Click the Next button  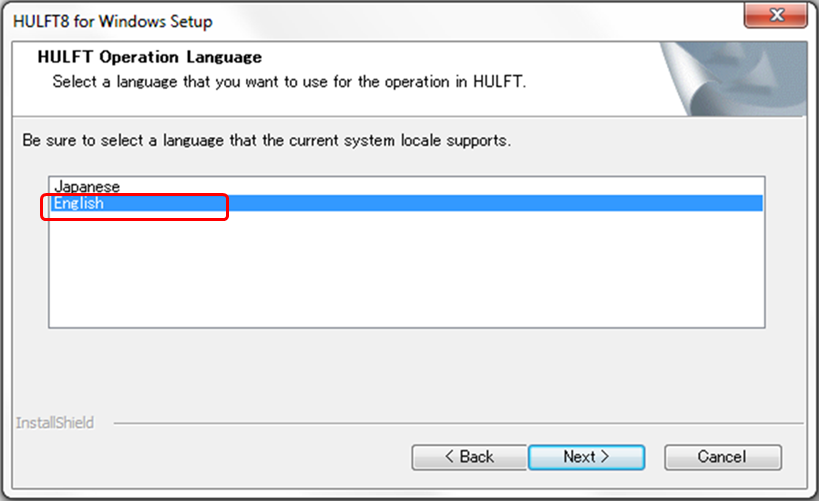tap(586, 457)
